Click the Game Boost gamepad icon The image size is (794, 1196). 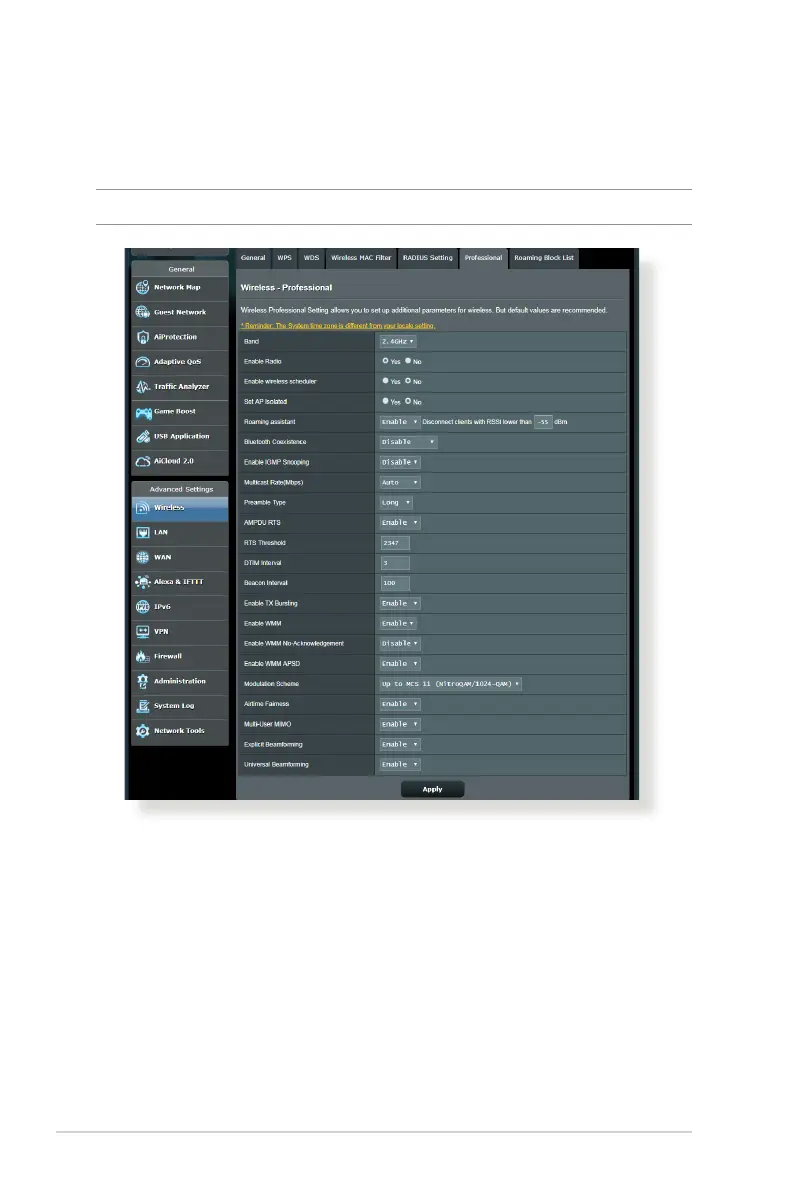(143, 412)
